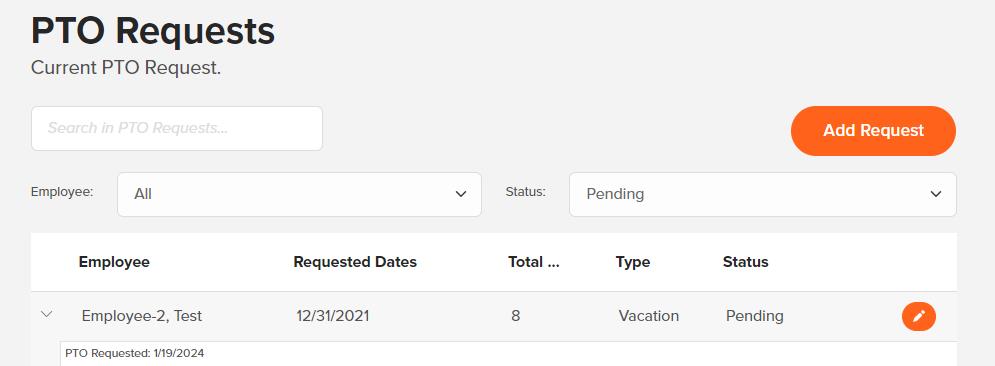Click the Pending status cell in the row
Image resolution: width=995 pixels, height=366 pixels.
(754, 316)
